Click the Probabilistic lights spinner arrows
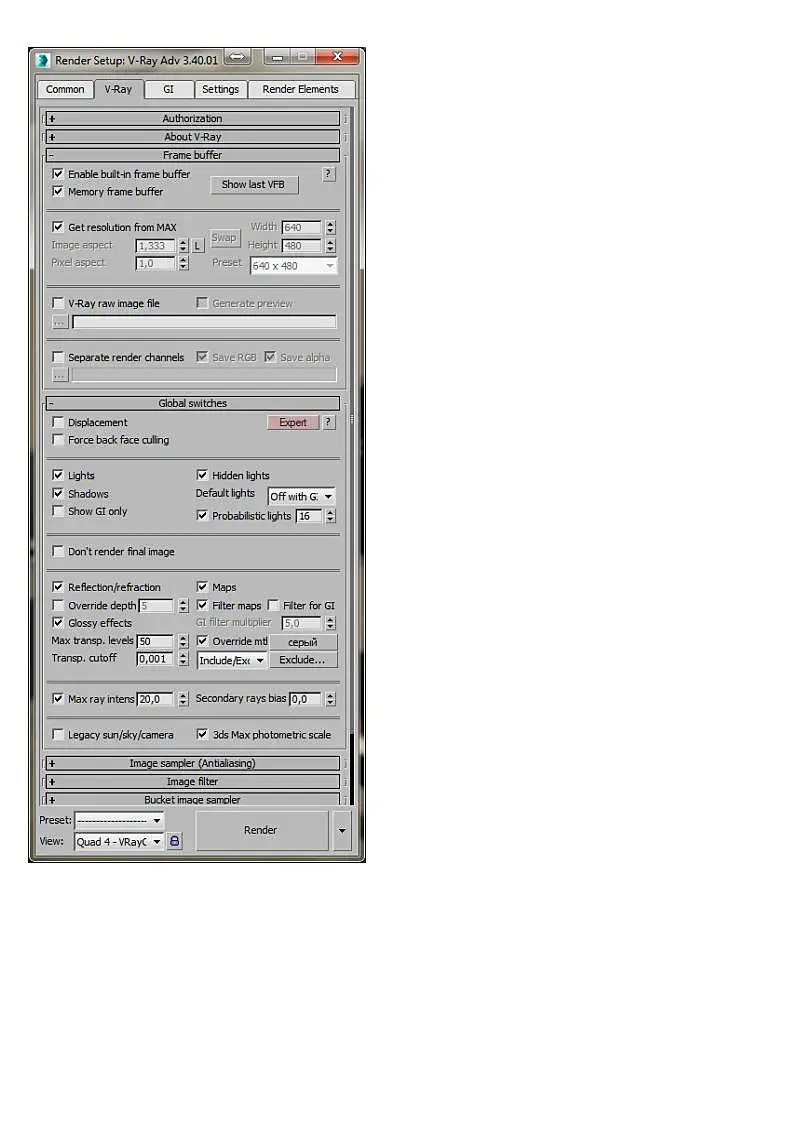Image resolution: width=797 pixels, height=1123 pixels. (x=330, y=516)
